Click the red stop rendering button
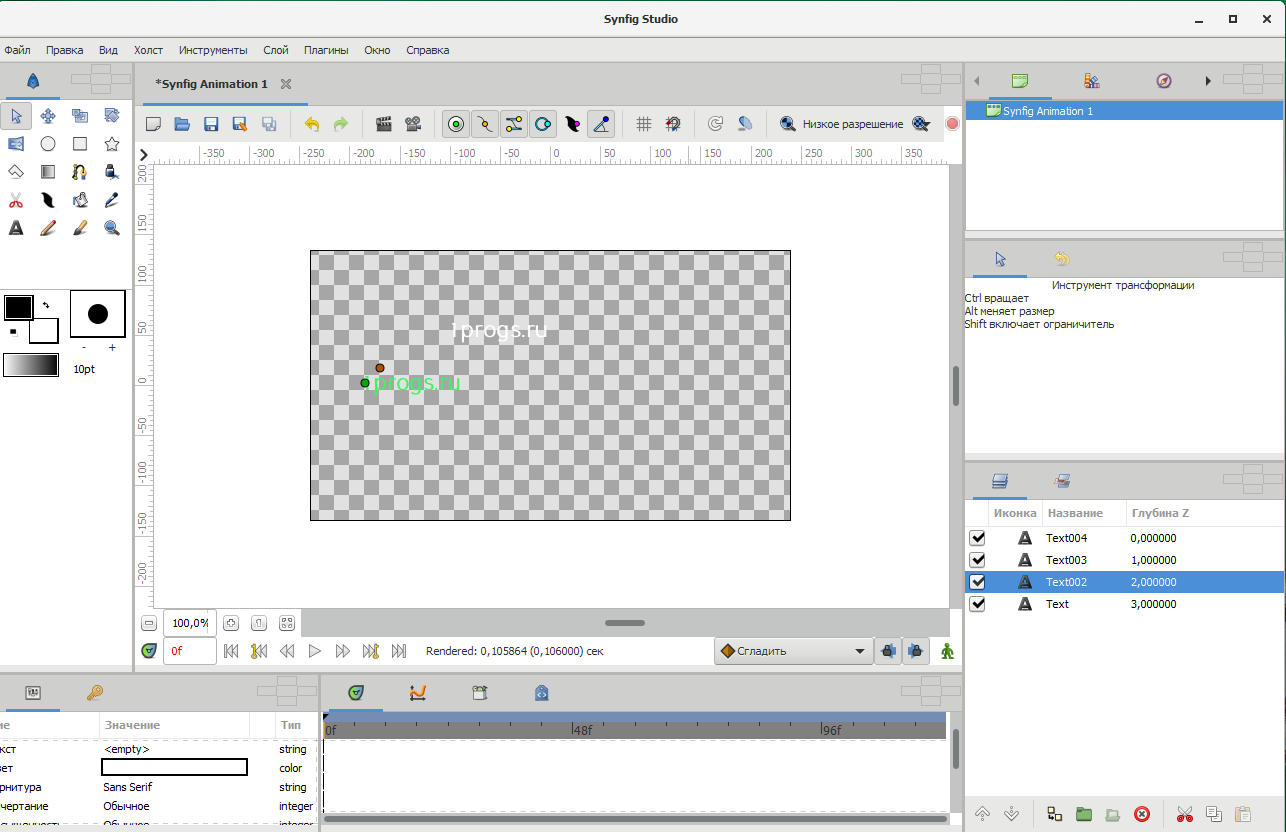 [x=952, y=124]
